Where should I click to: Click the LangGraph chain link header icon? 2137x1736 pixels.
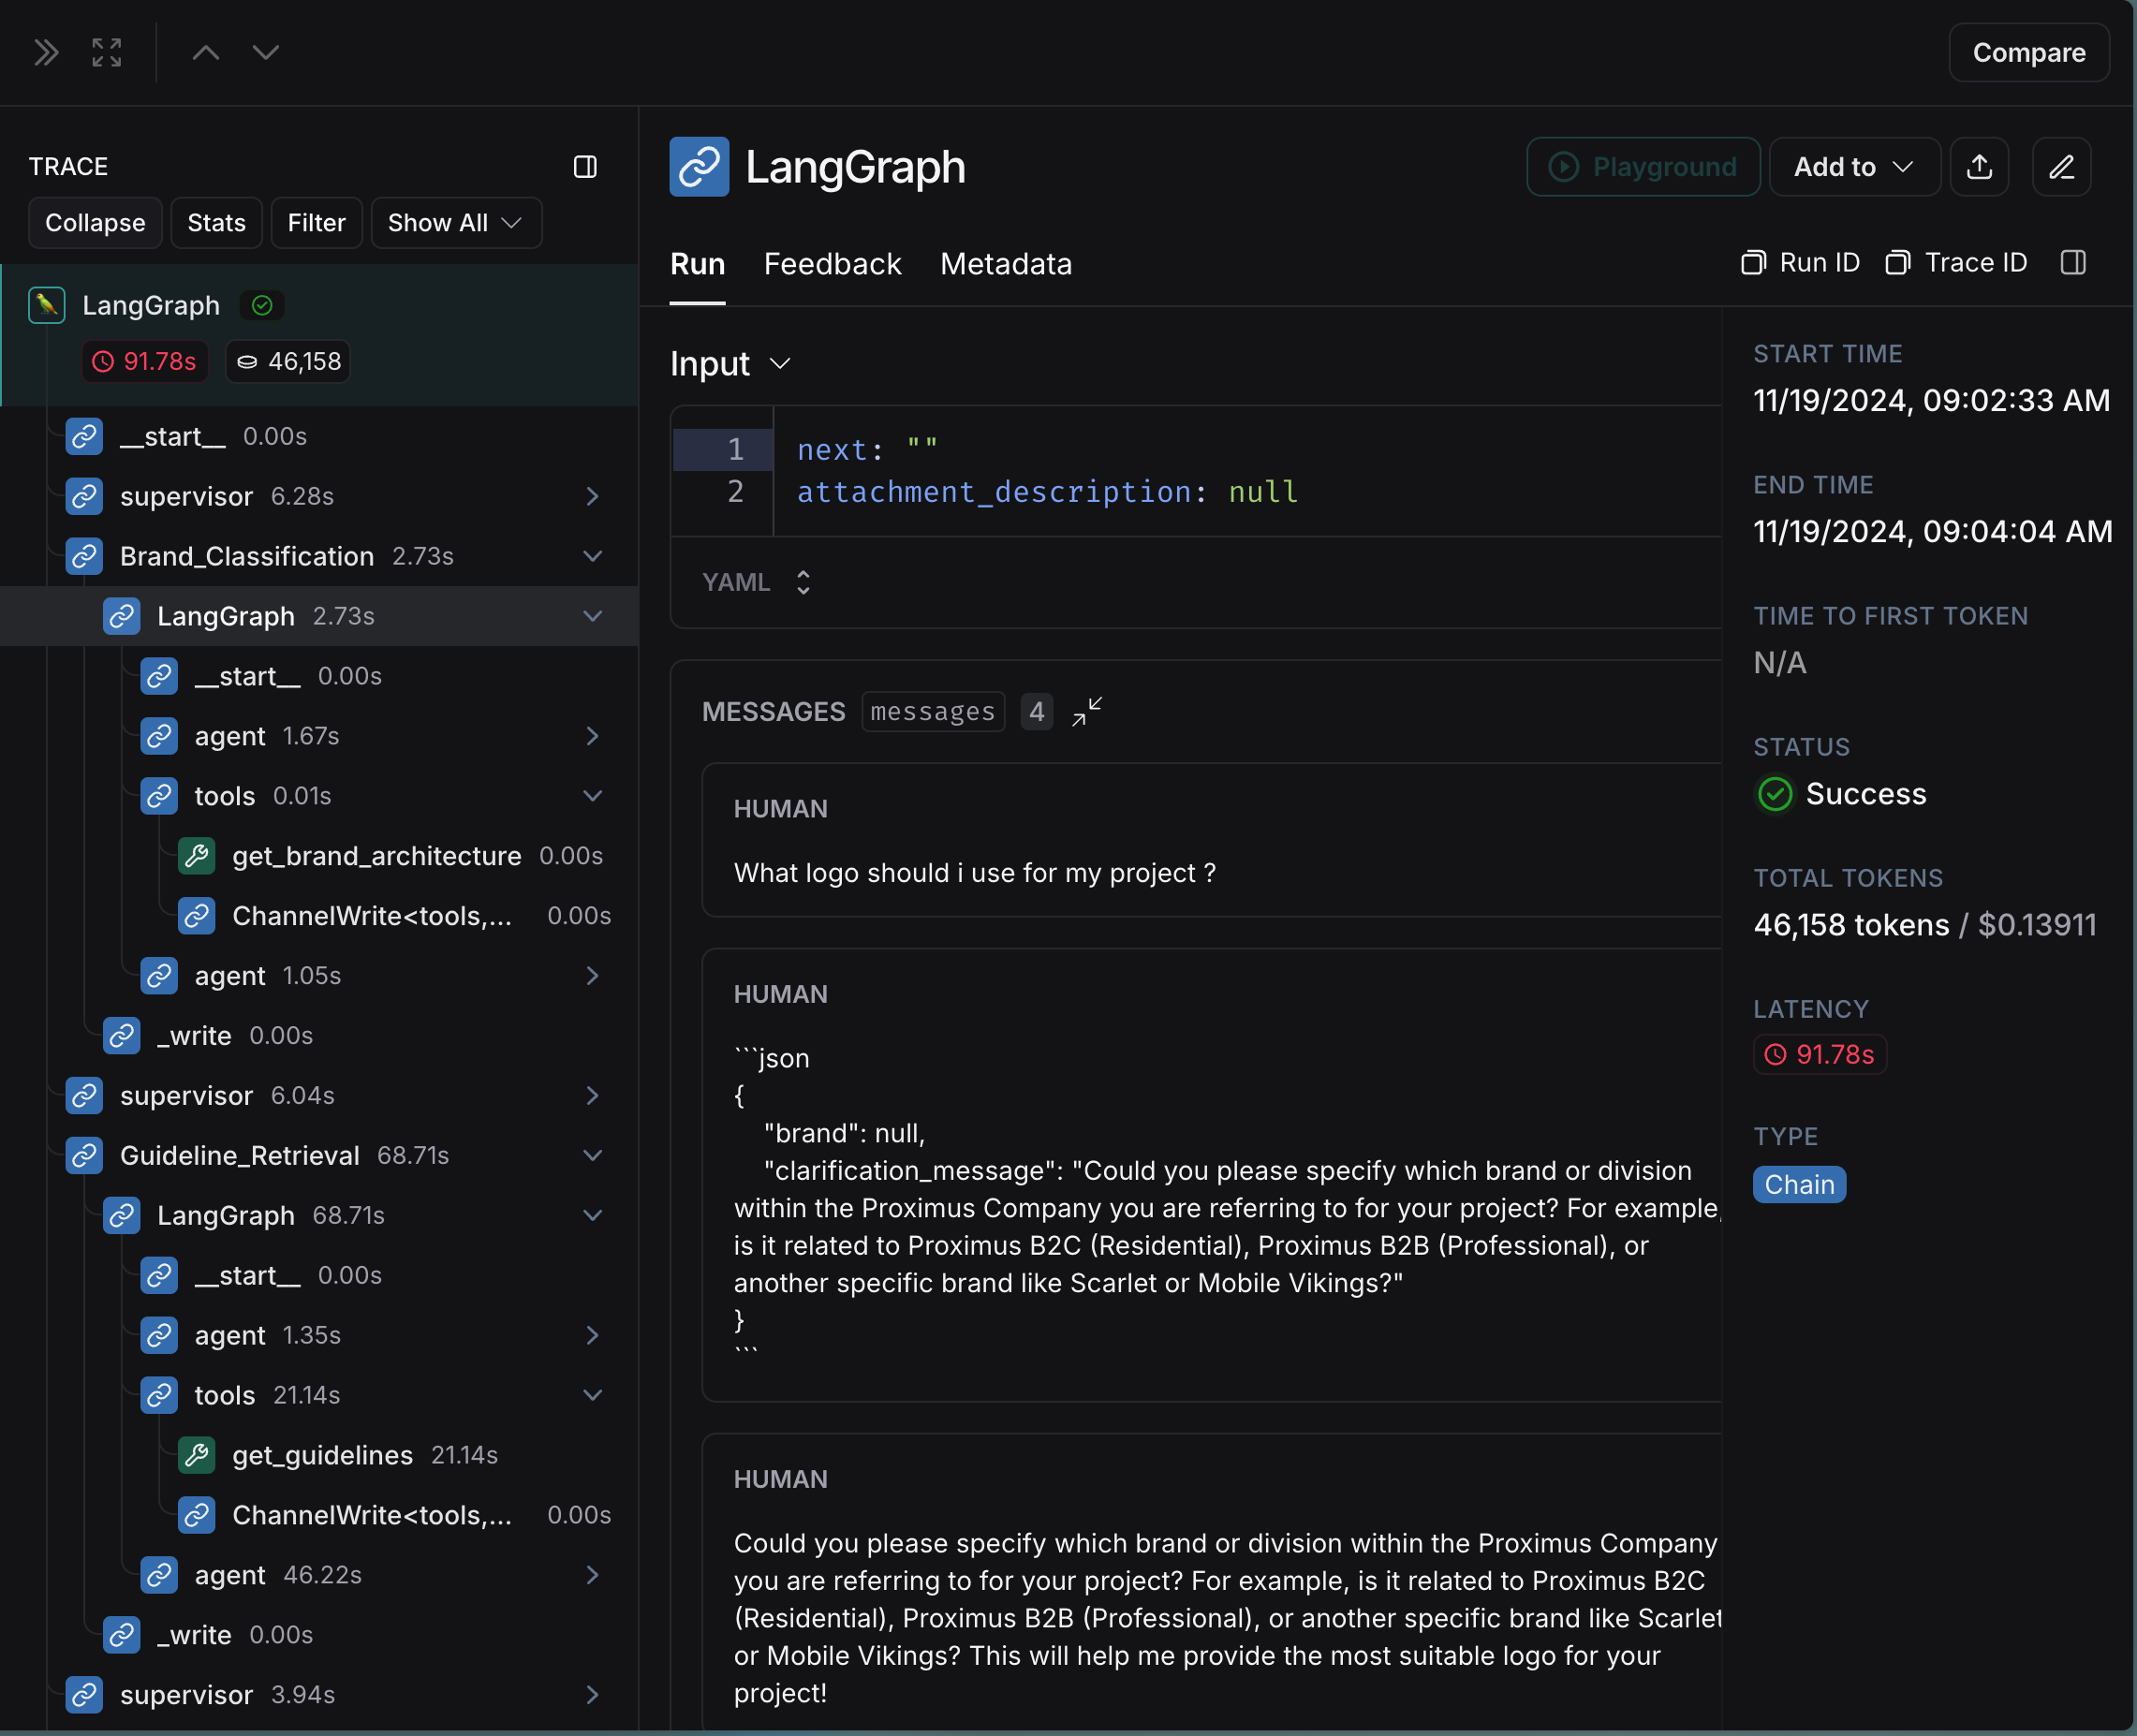(699, 167)
